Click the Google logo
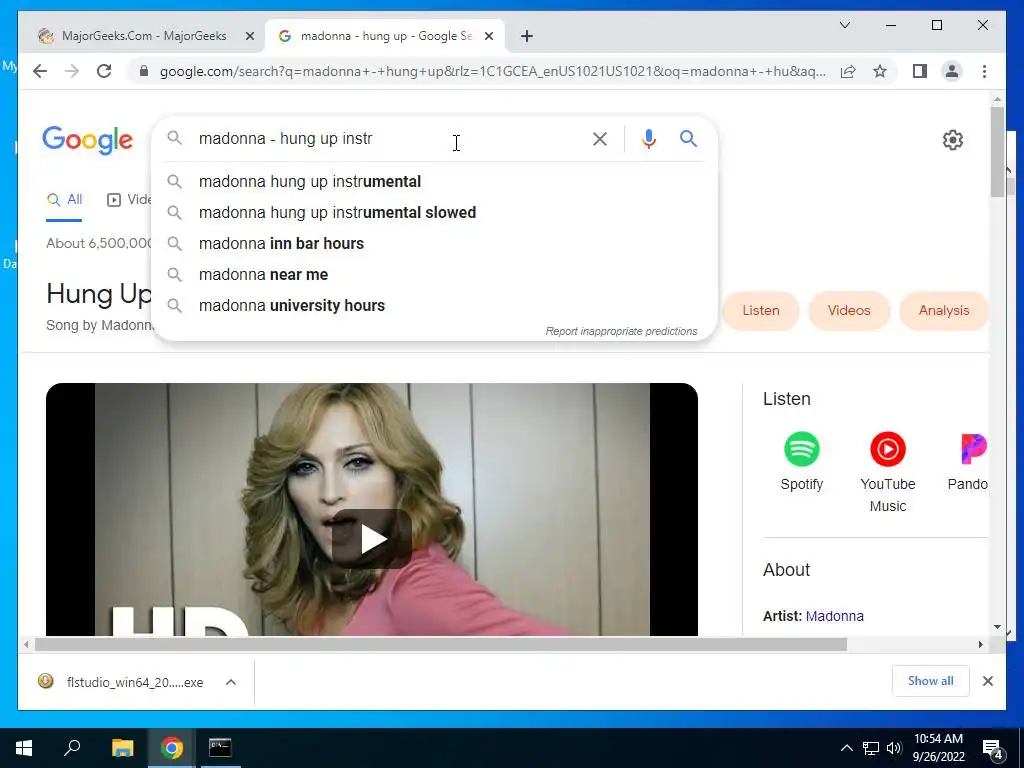The image size is (1024, 768). (88, 140)
